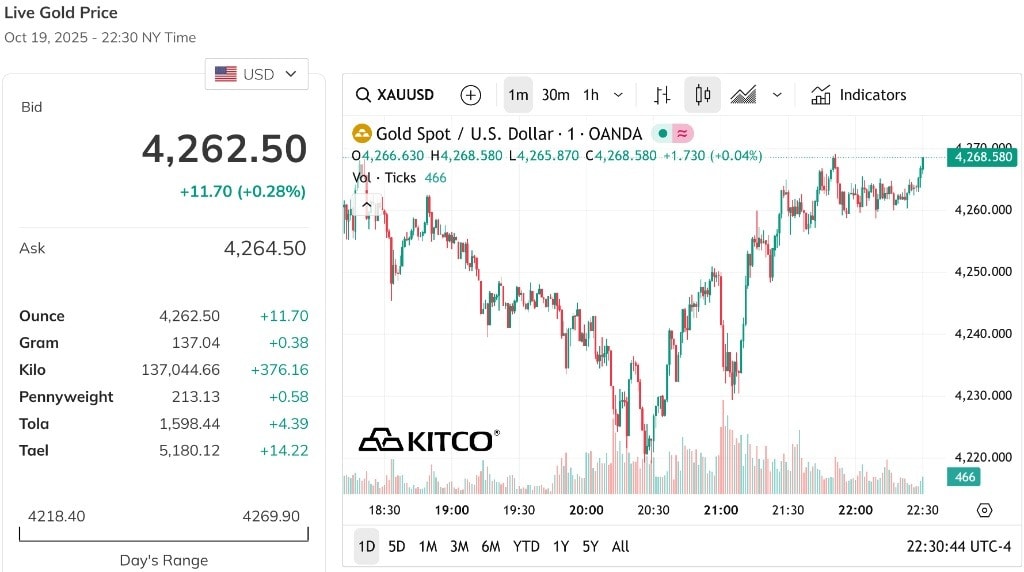Open the USD currency dropdown
The image size is (1024, 572).
(257, 74)
